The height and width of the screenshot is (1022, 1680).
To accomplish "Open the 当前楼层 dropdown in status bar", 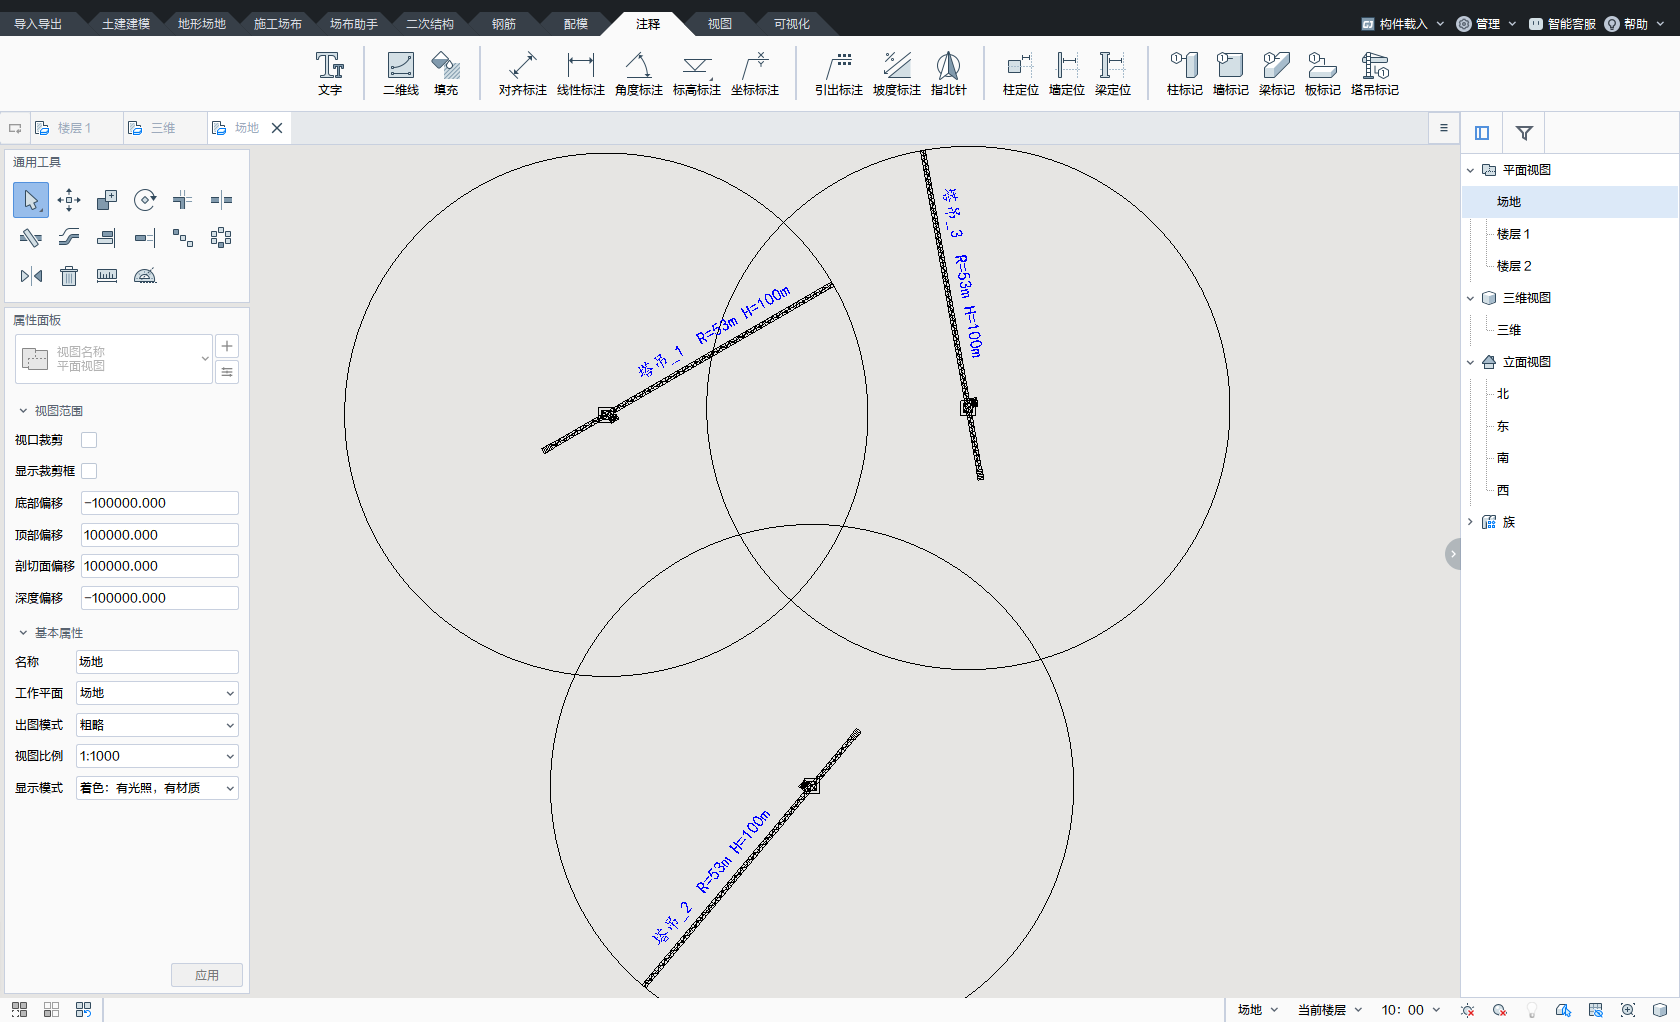I will click(1330, 1010).
